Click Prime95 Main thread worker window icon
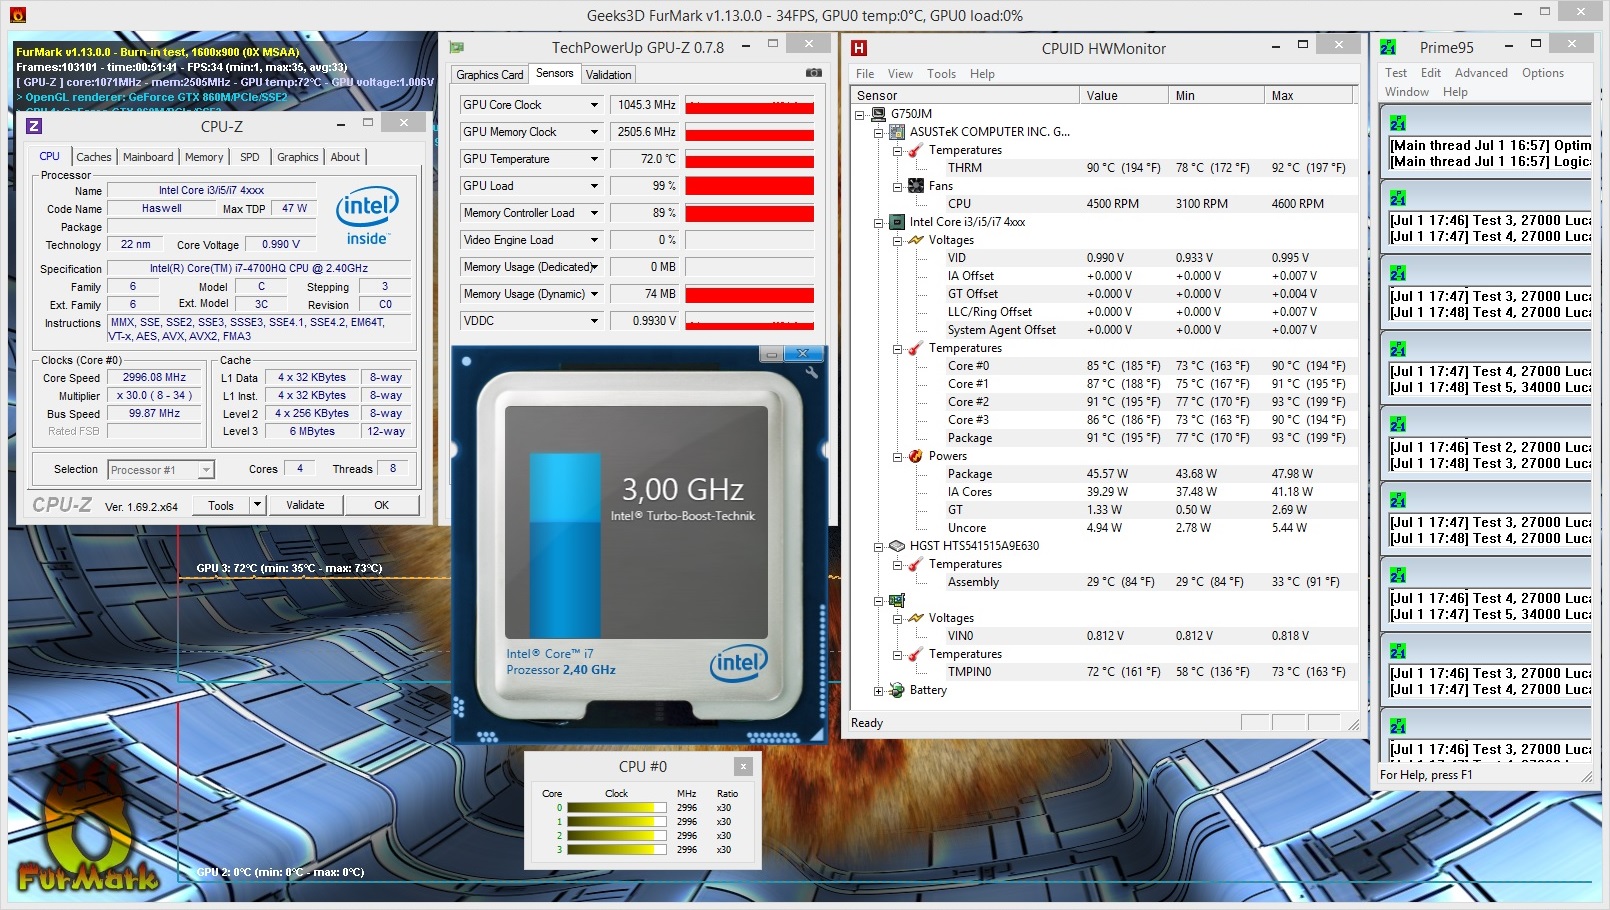Viewport: 1610px width, 910px height. 1398,123
